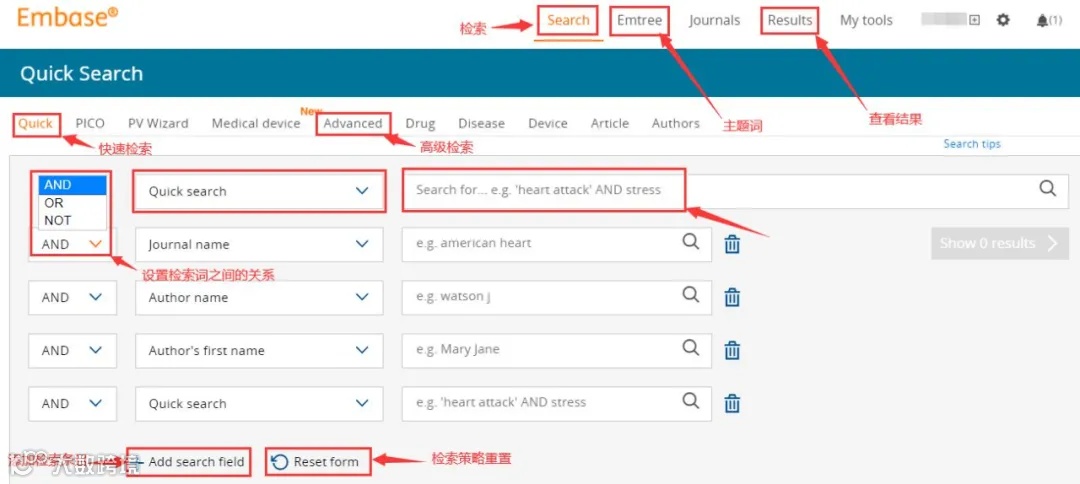
Task: Open the Journal name field dropdown
Action: point(259,244)
